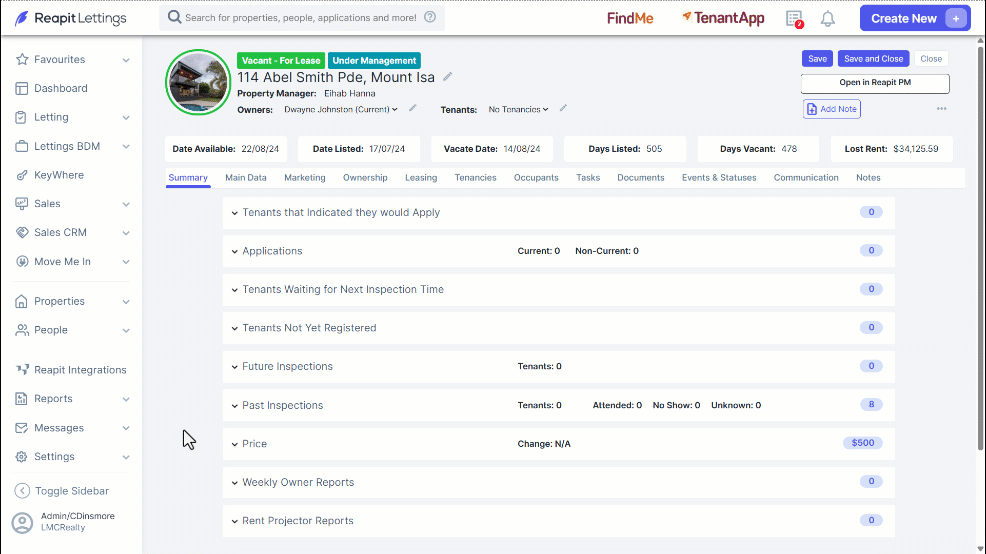Open the more options ellipsis

click(x=941, y=109)
